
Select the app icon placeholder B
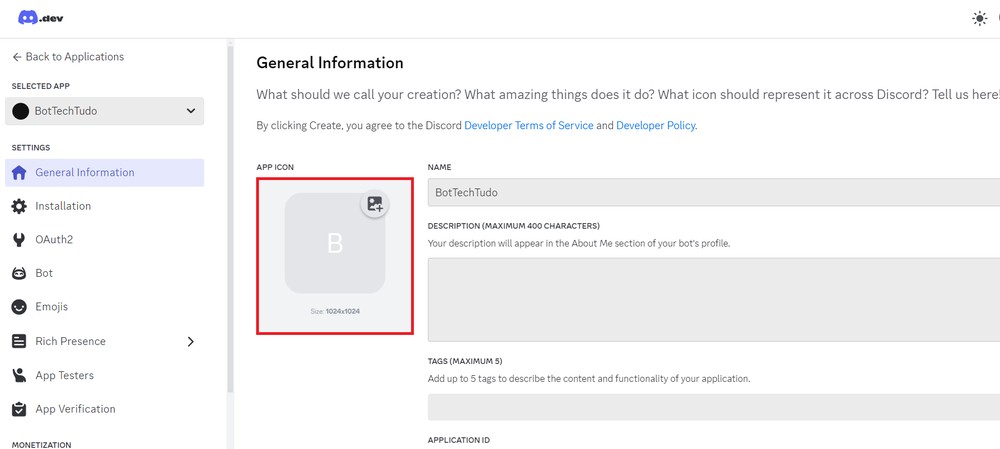pos(335,244)
